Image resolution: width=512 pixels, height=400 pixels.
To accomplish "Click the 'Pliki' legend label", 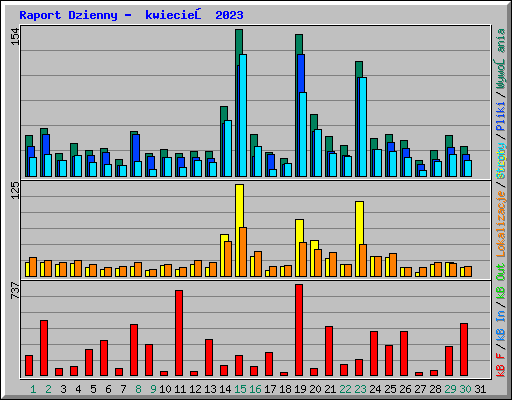I will [501, 116].
